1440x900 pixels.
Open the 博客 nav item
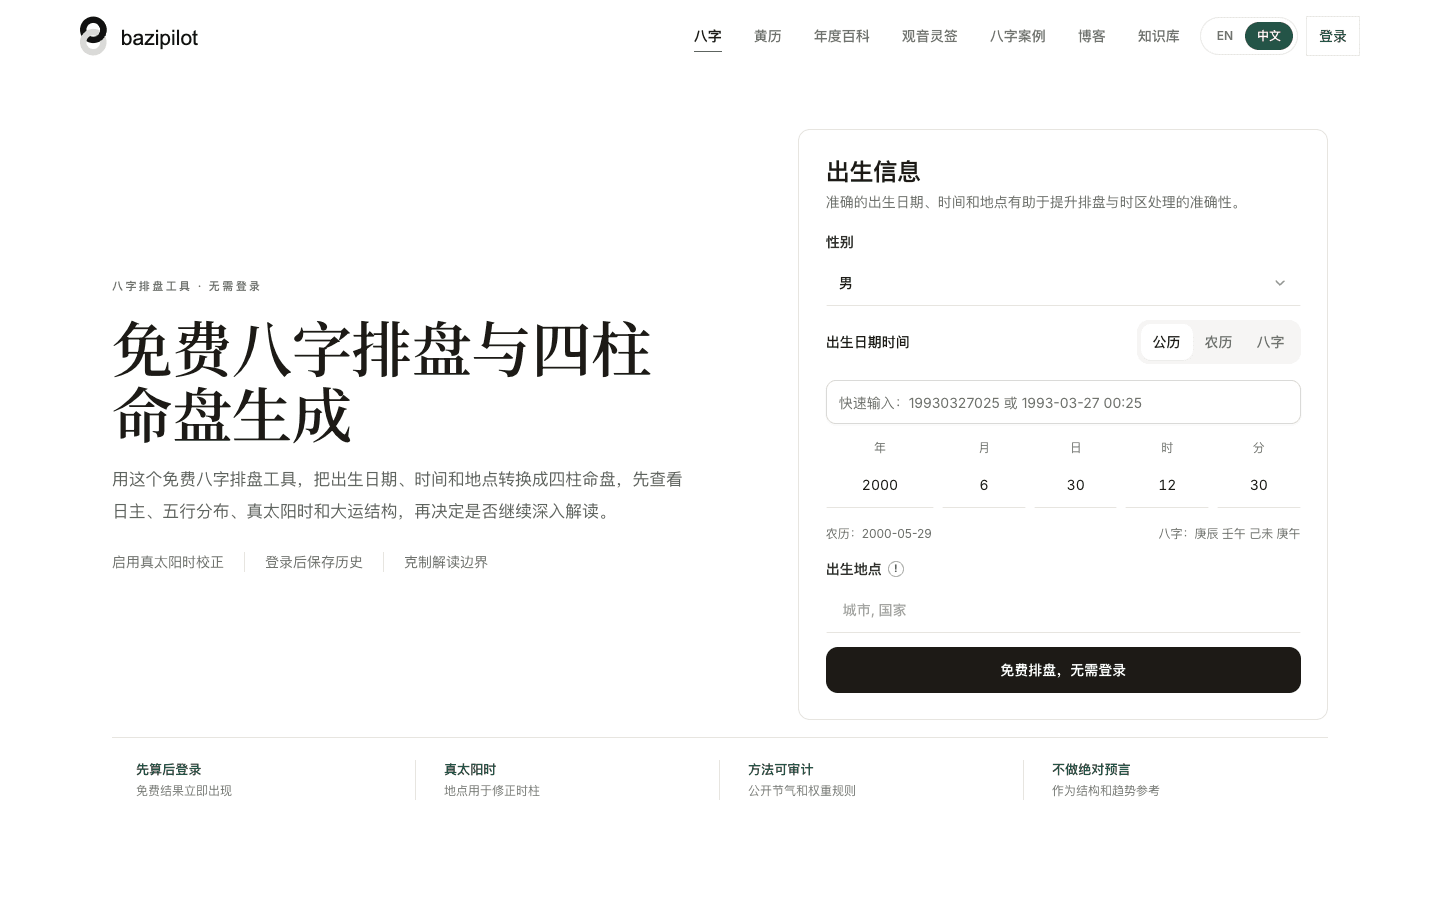click(x=1092, y=36)
